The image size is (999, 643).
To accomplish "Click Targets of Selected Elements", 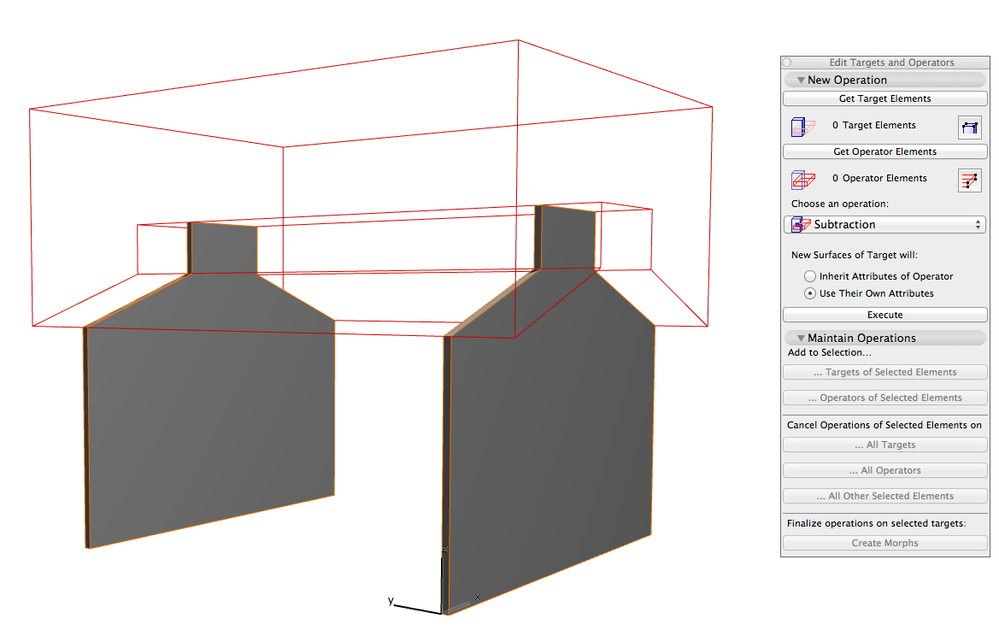I will coord(884,371).
